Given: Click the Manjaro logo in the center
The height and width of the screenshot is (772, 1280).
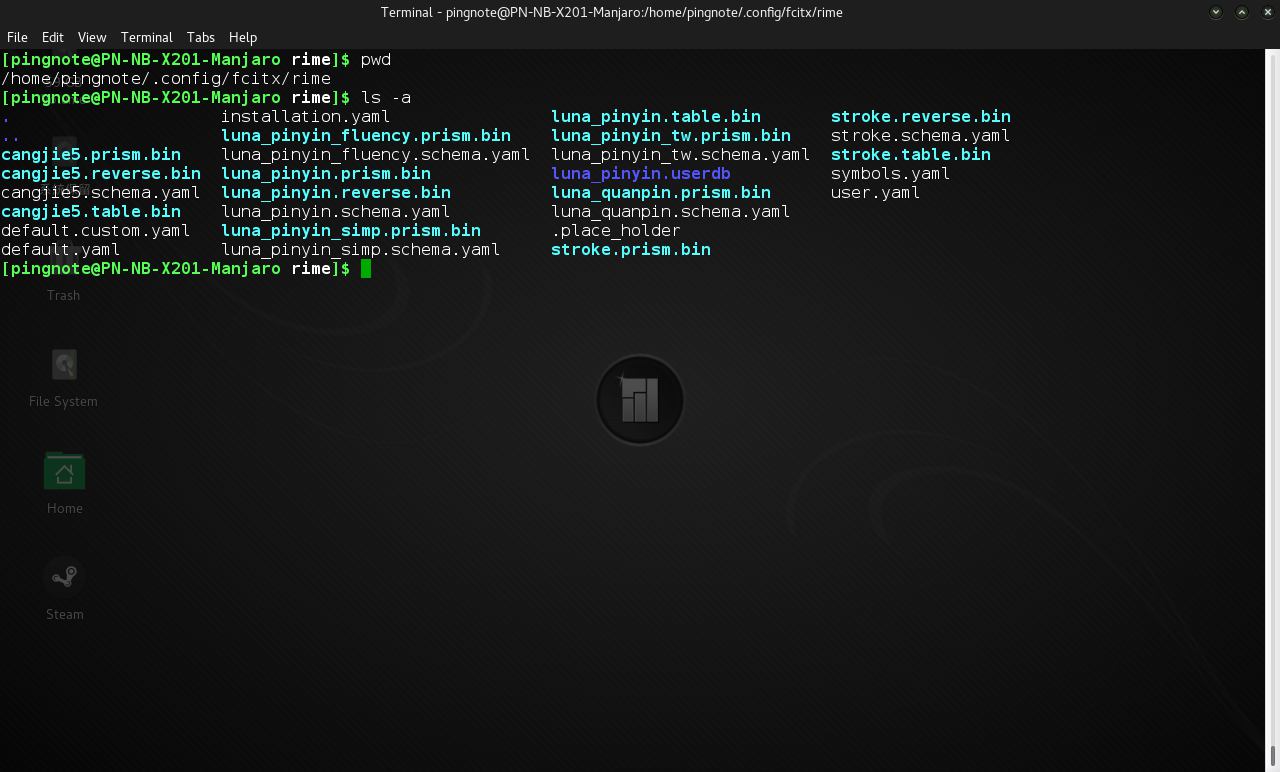Looking at the screenshot, I should 640,400.
